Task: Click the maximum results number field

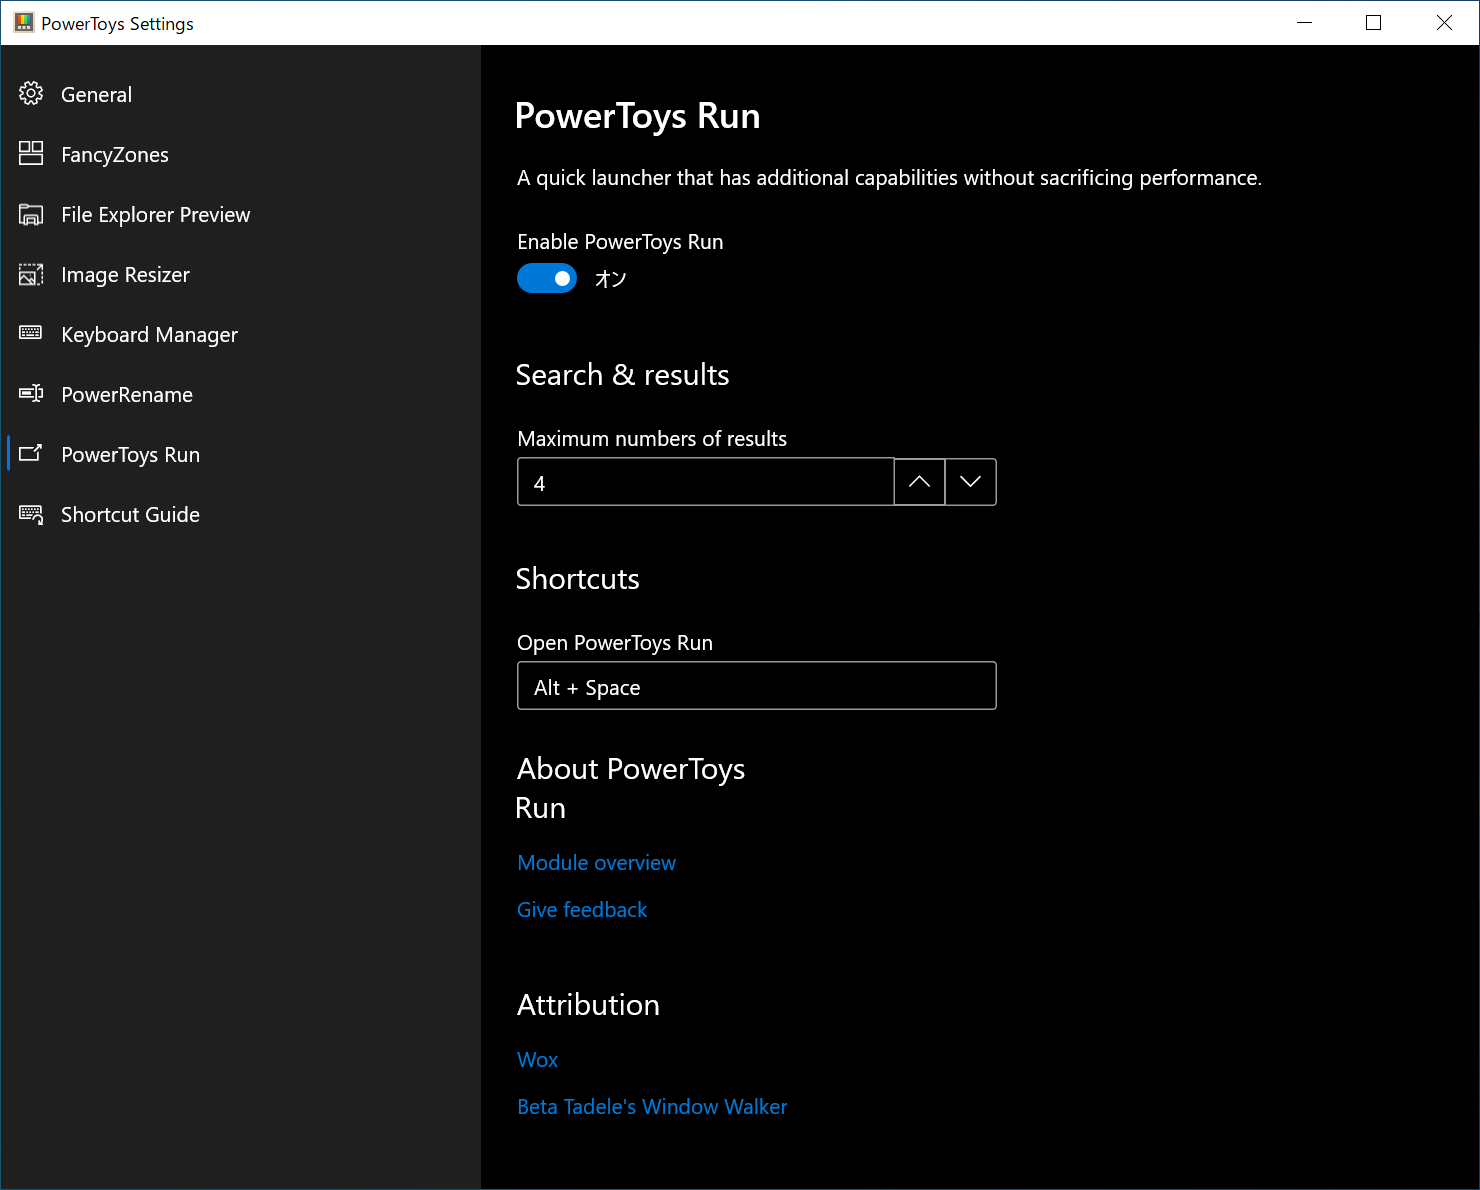Action: (x=706, y=482)
